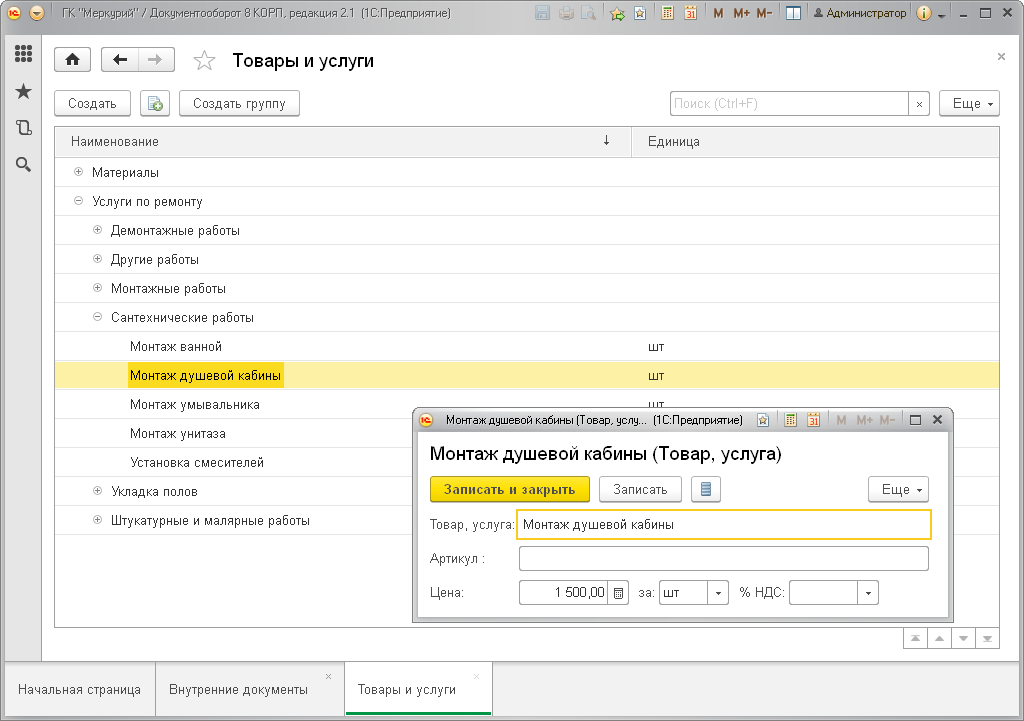Open the unit dropdown next to за:
Viewport: 1024px width, 721px height.
pos(718,593)
